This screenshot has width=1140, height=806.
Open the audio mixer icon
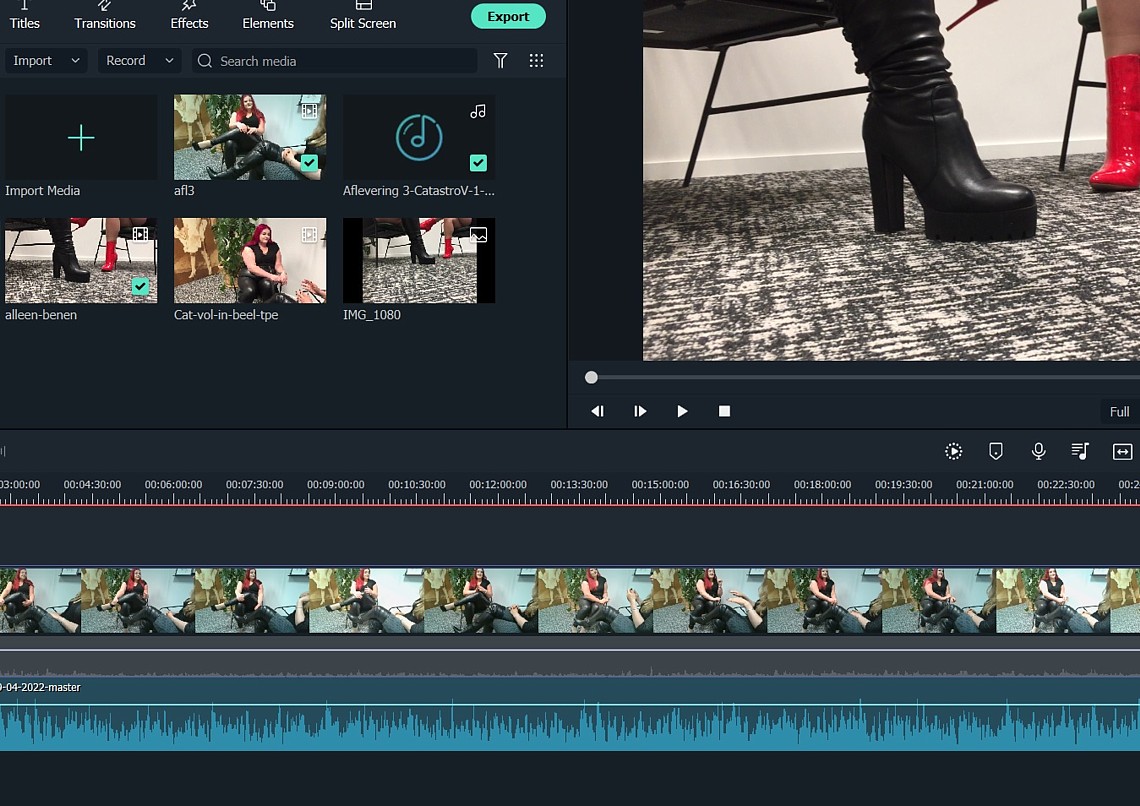pyautogui.click(x=1080, y=451)
